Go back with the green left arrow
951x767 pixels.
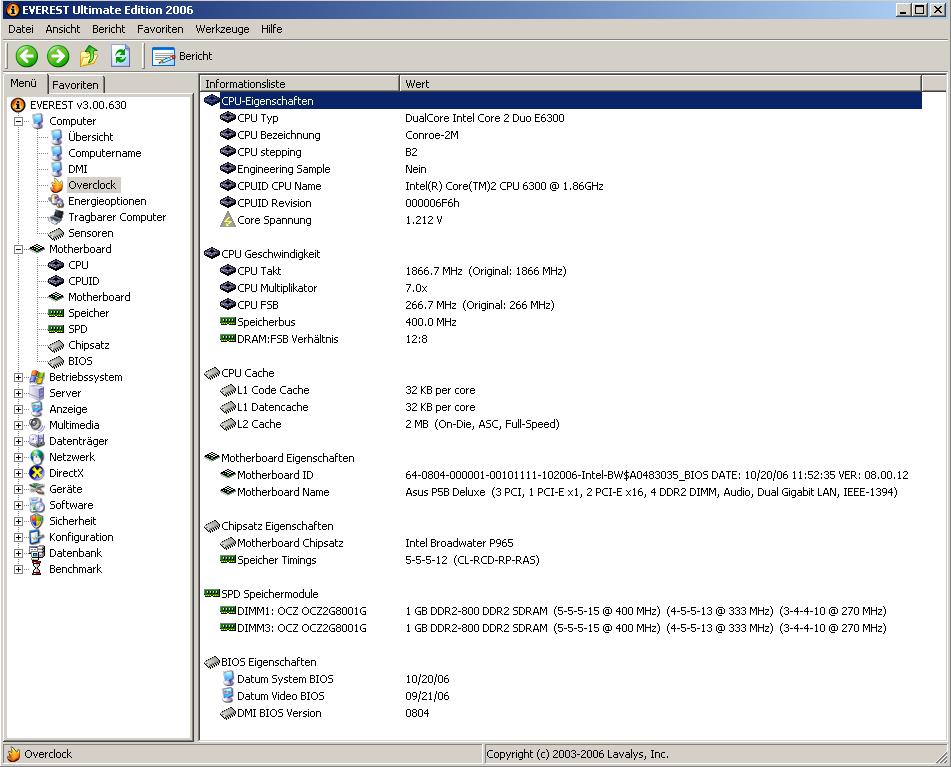pos(27,56)
